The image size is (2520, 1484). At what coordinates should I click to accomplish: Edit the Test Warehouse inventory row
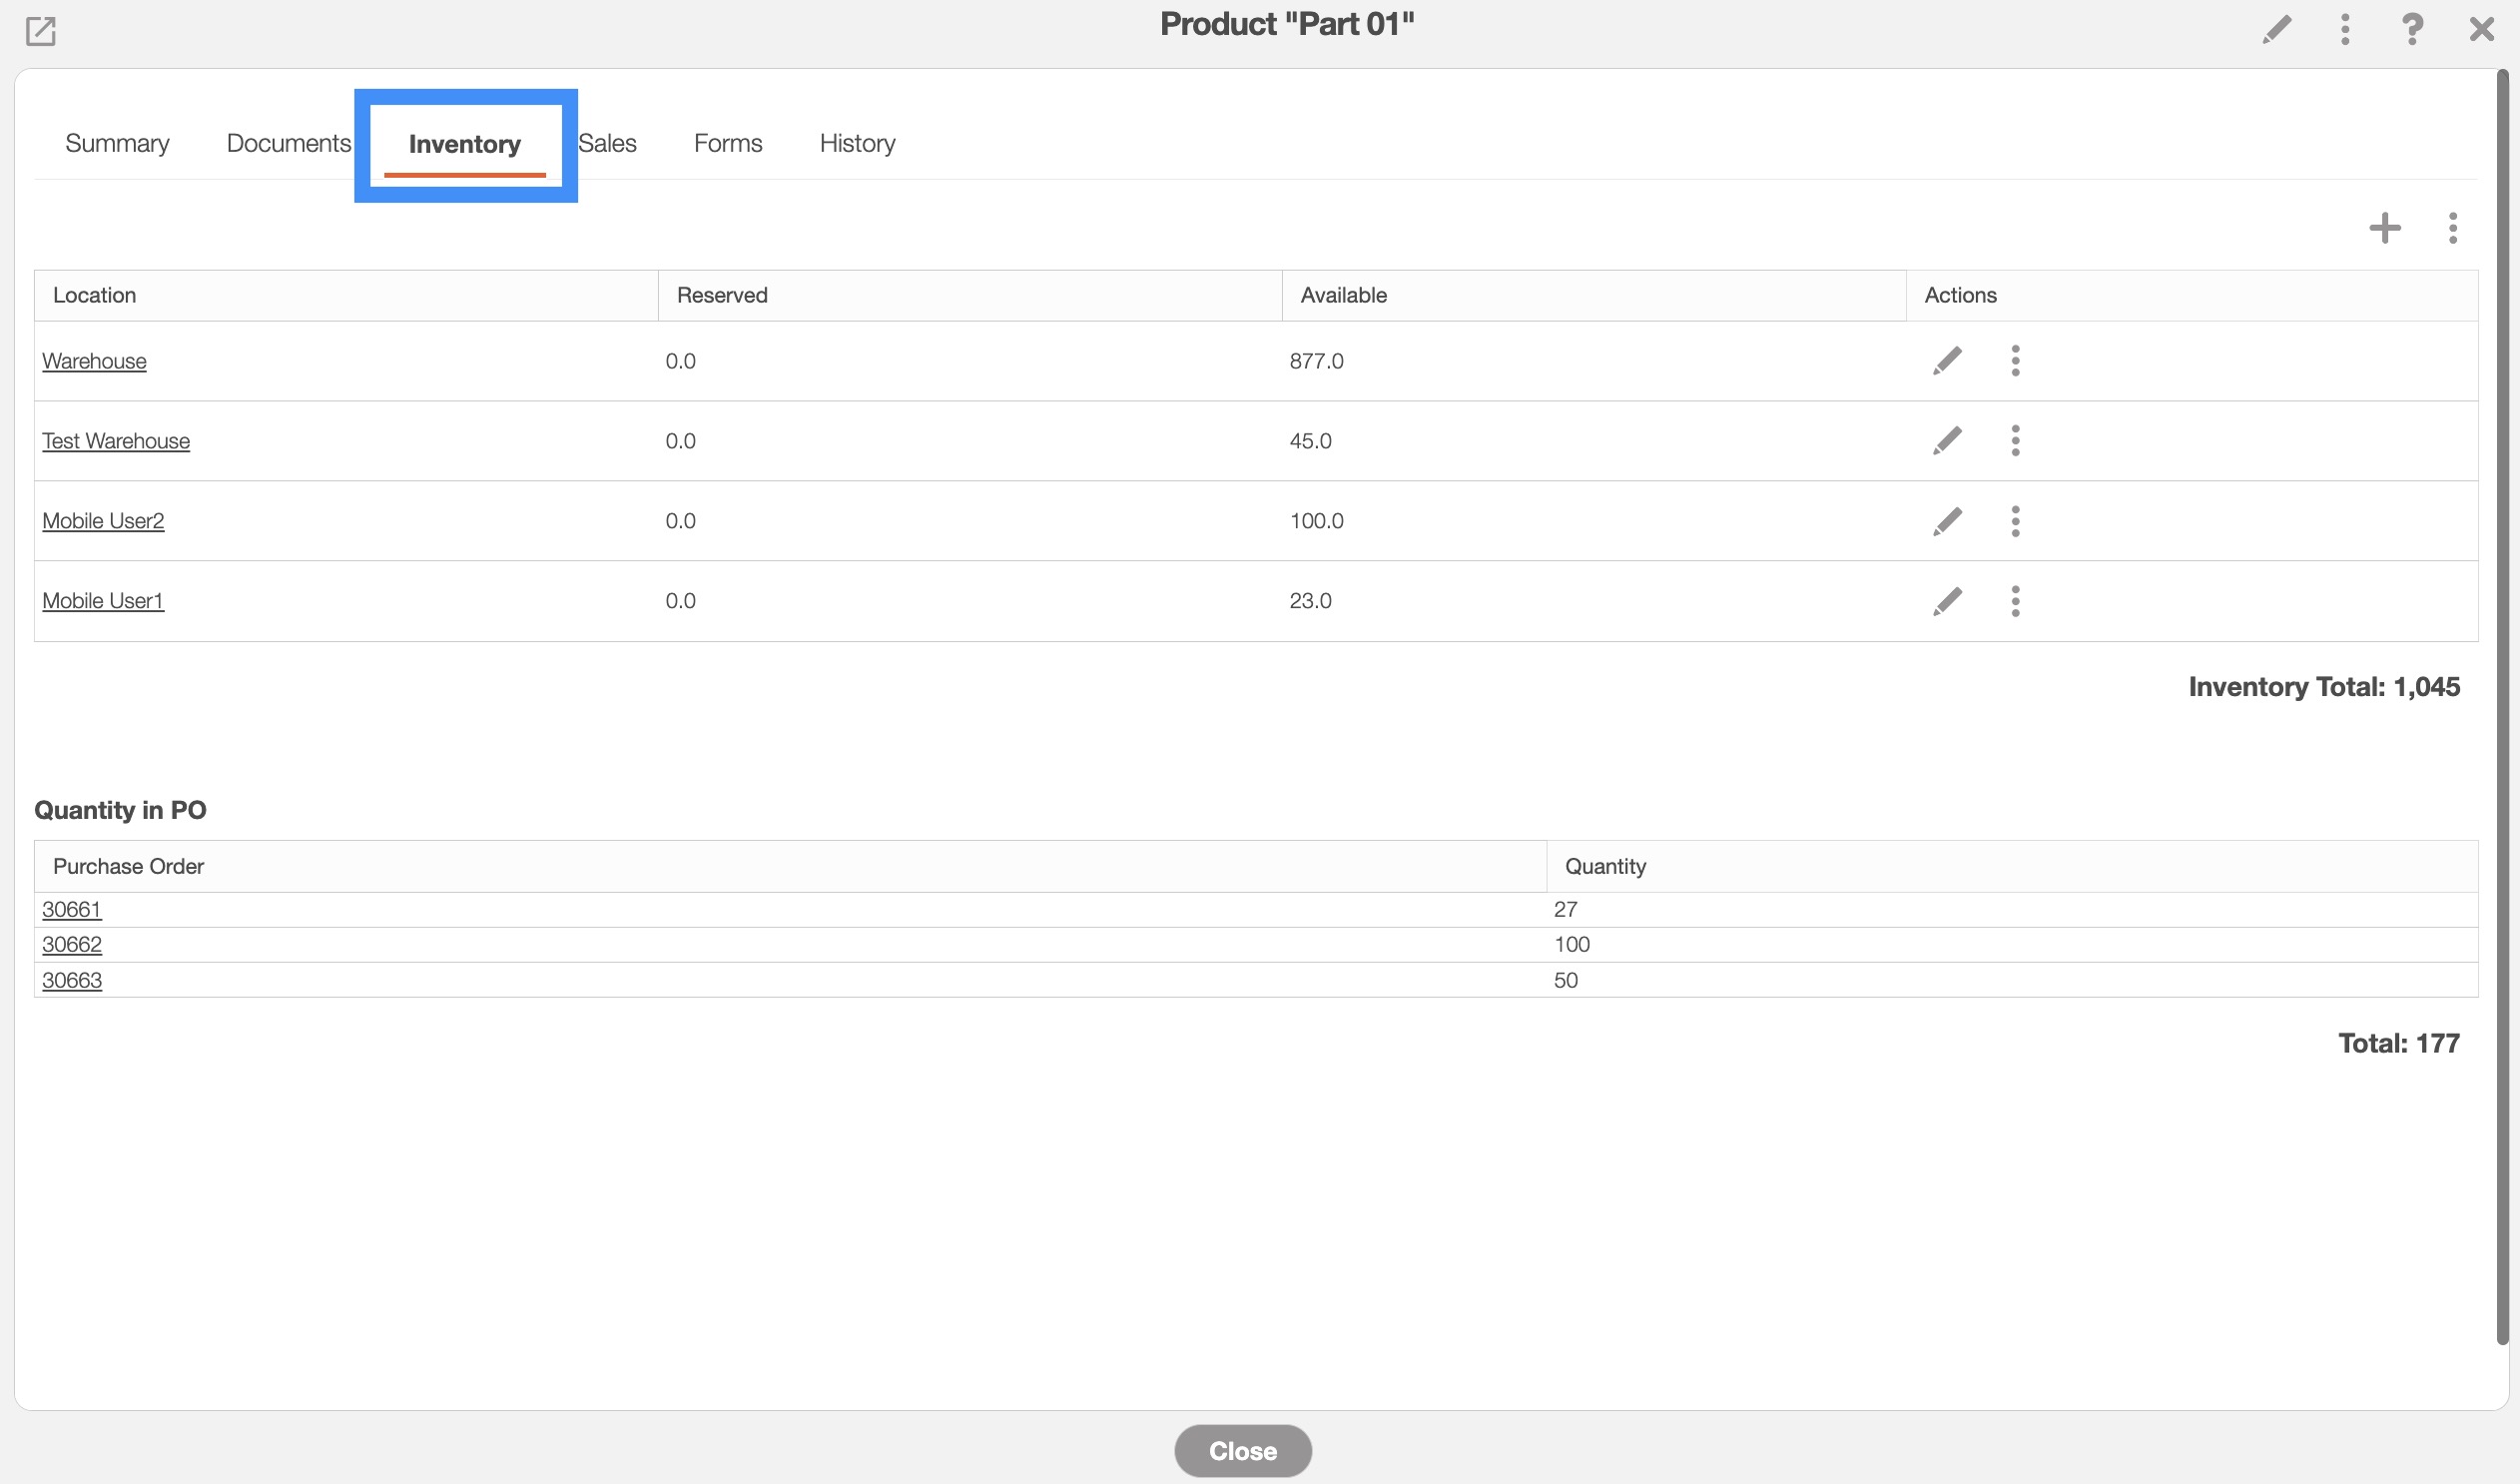click(1947, 441)
